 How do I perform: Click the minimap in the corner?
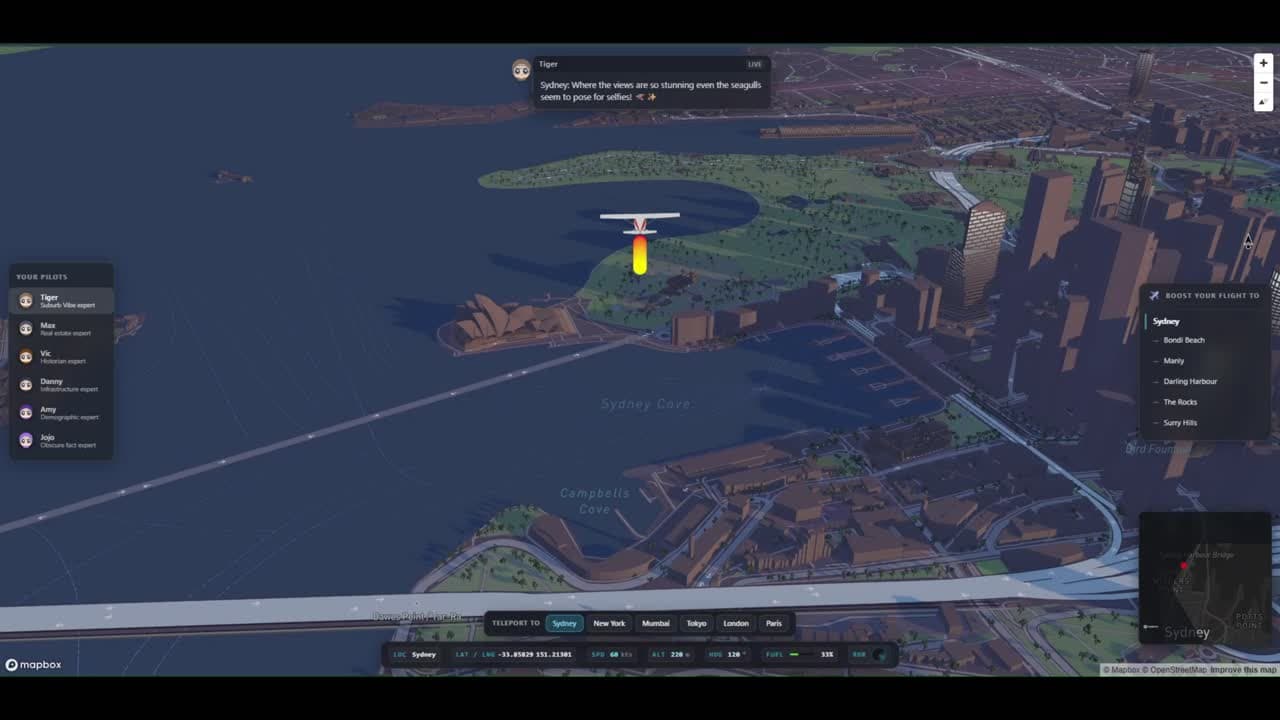coord(1205,578)
